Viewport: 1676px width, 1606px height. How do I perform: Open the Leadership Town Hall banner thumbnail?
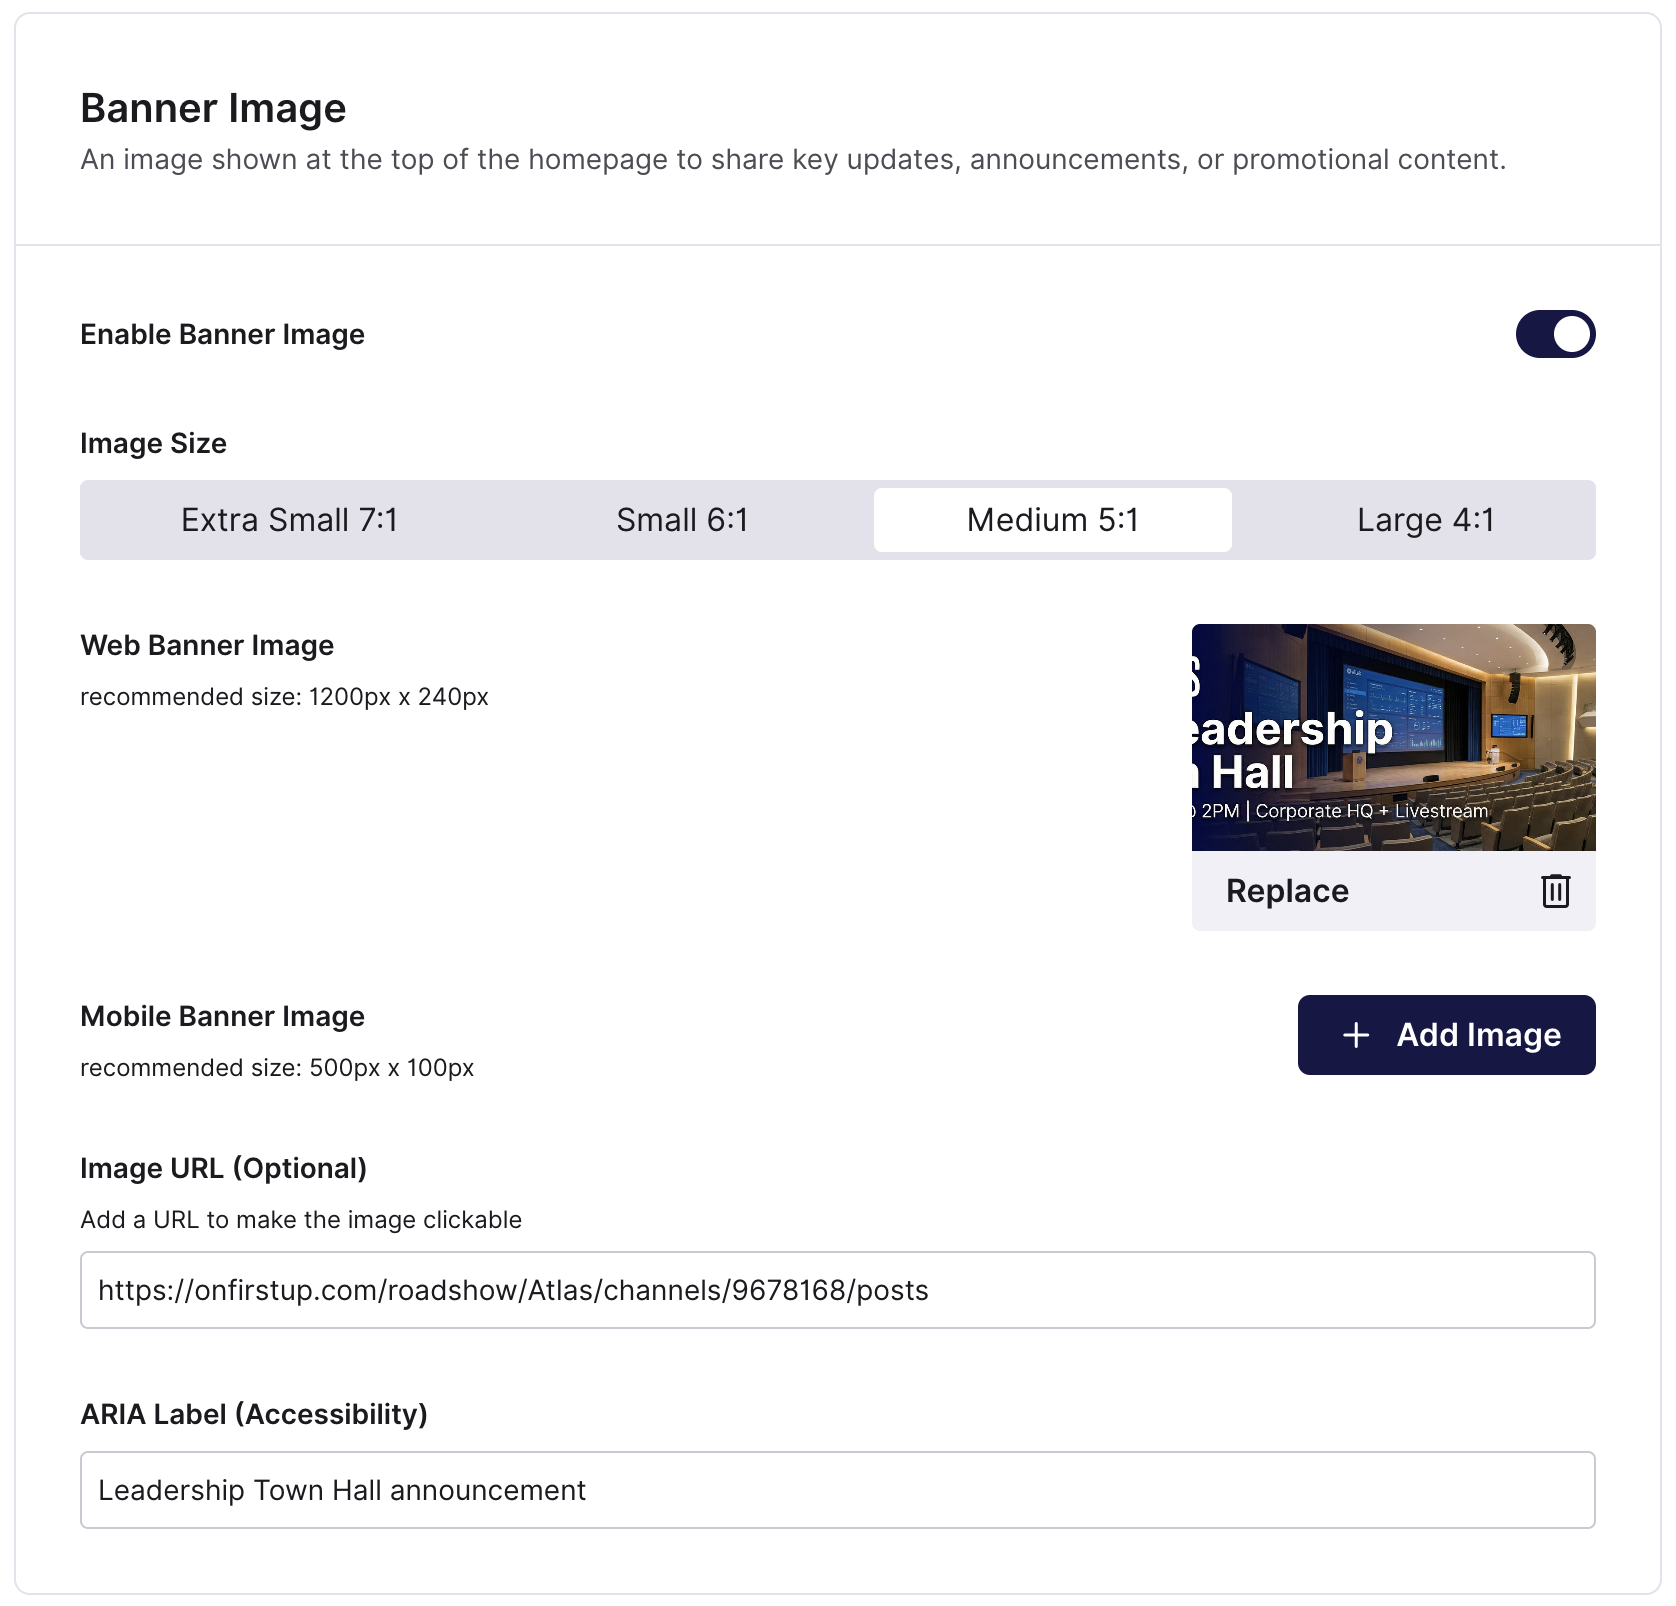1393,737
